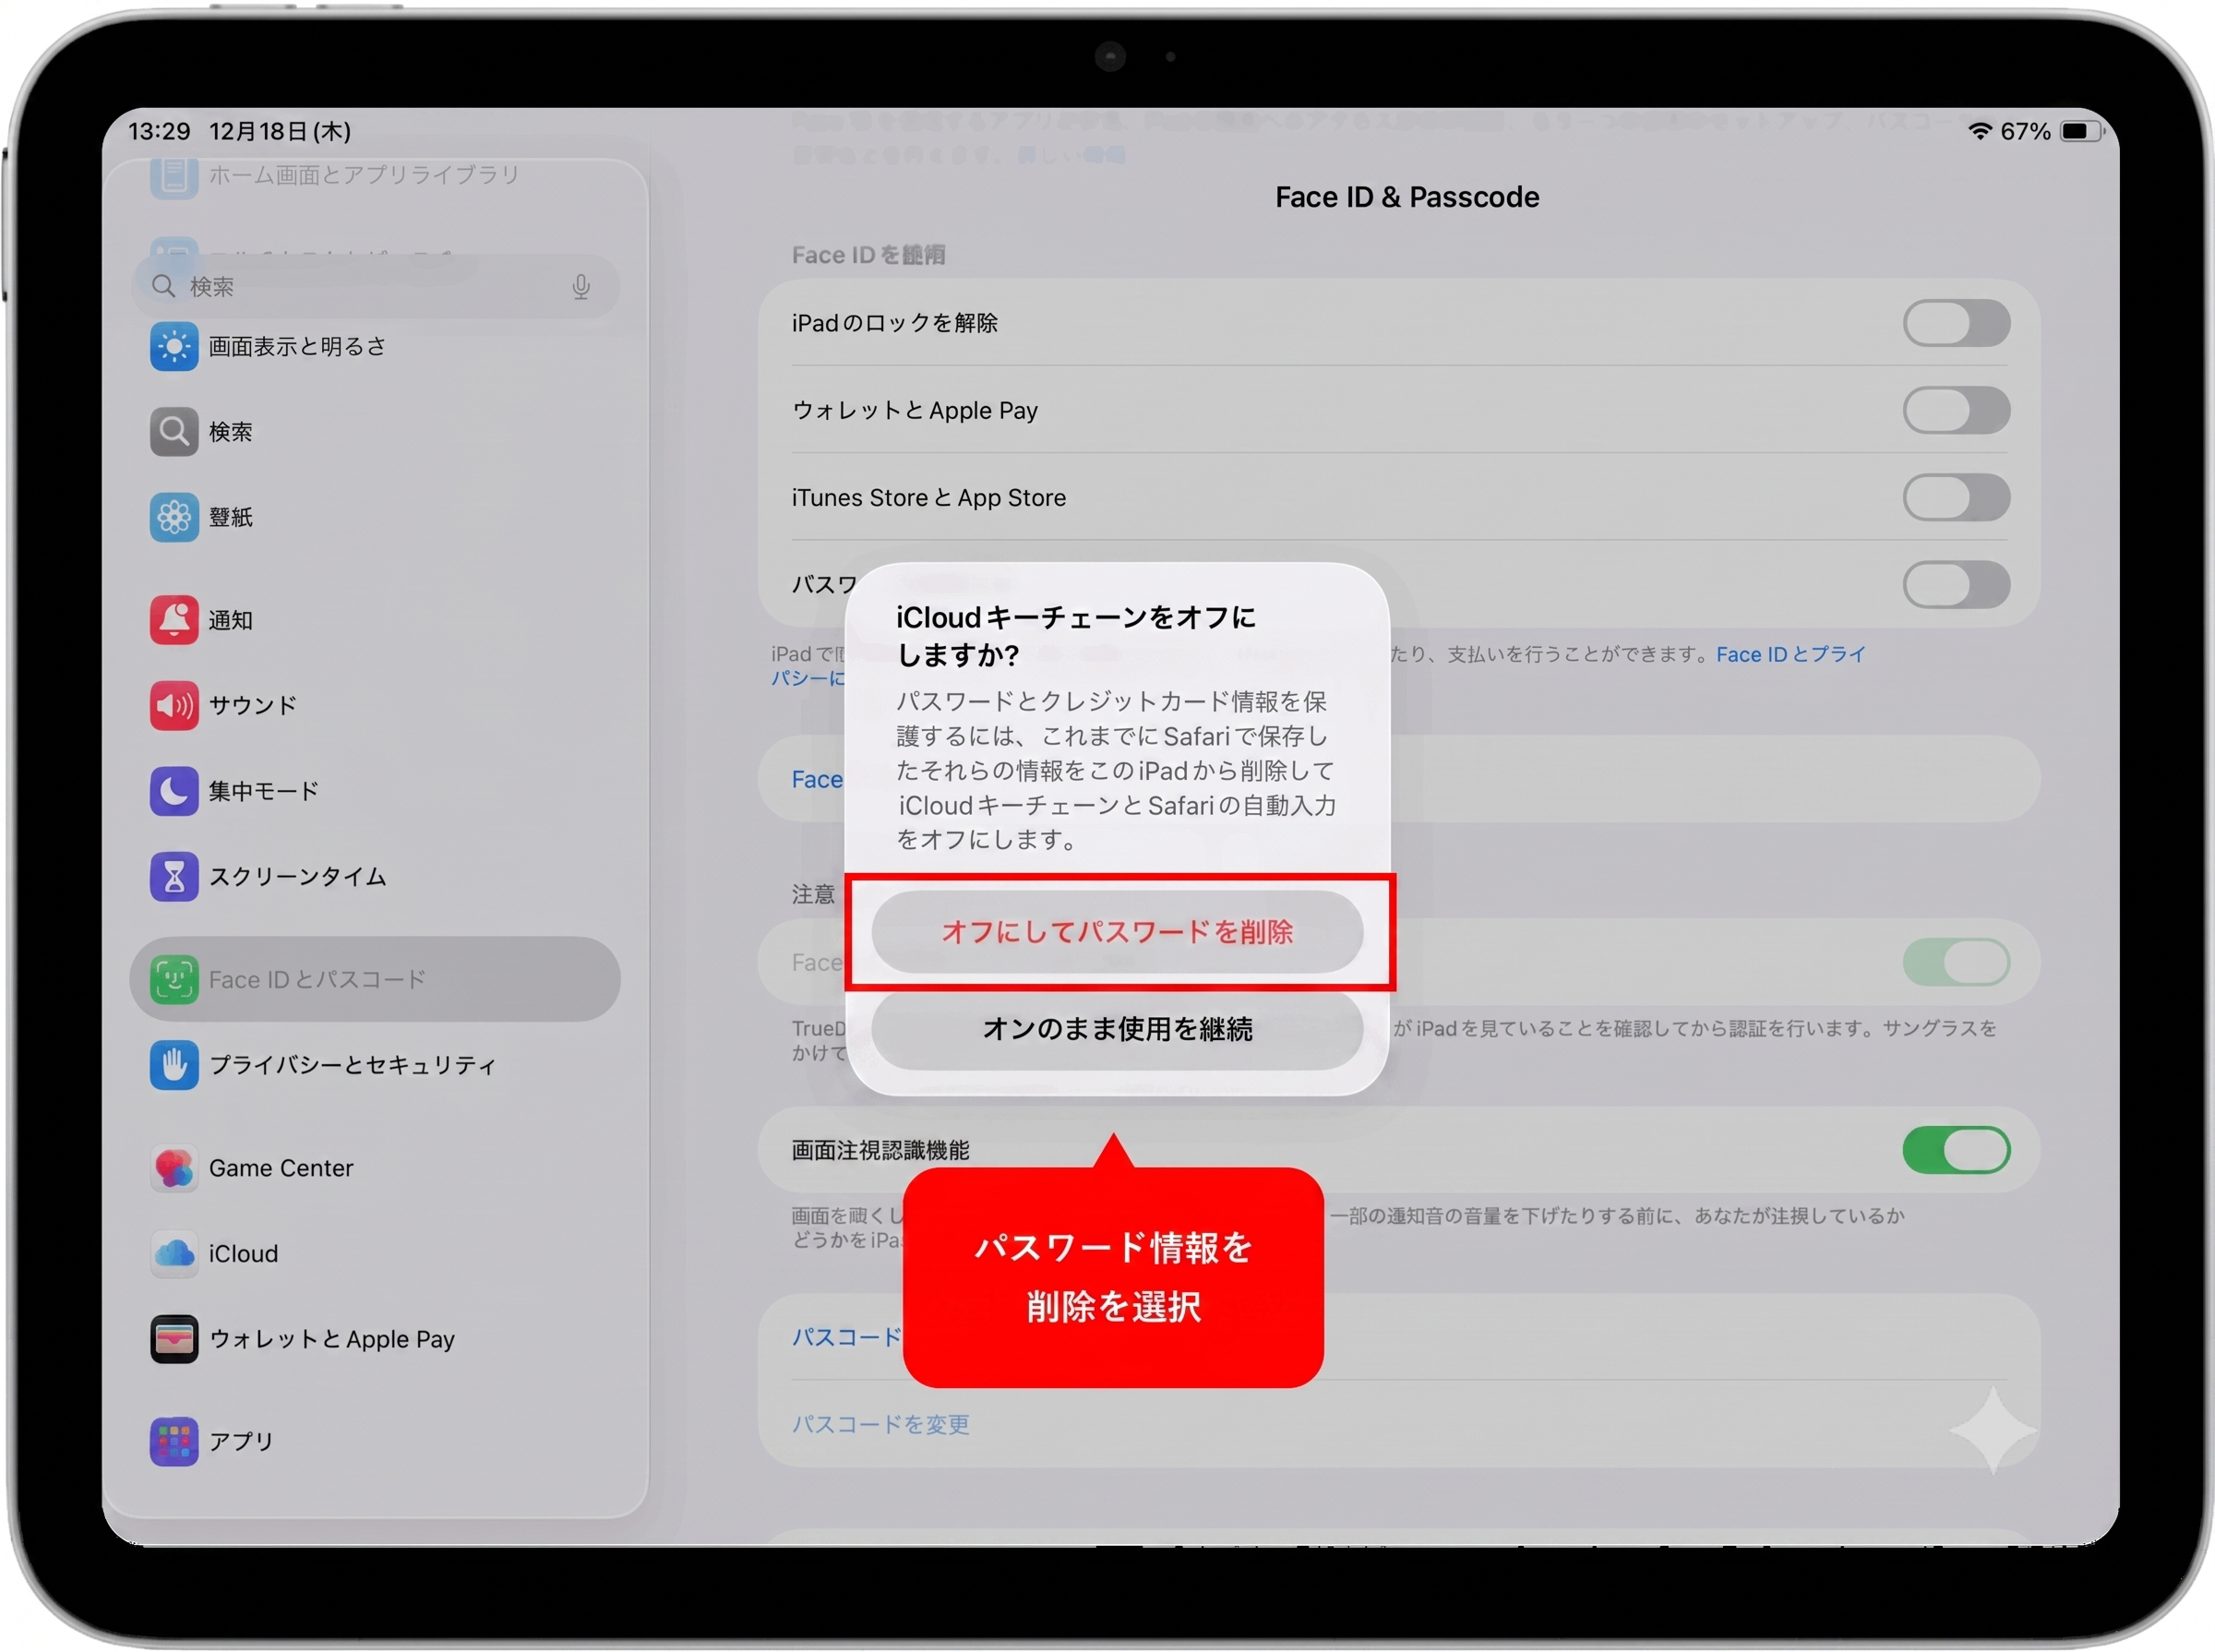Tap the microphone icon in search field
The image size is (2215, 1652).
click(x=581, y=287)
